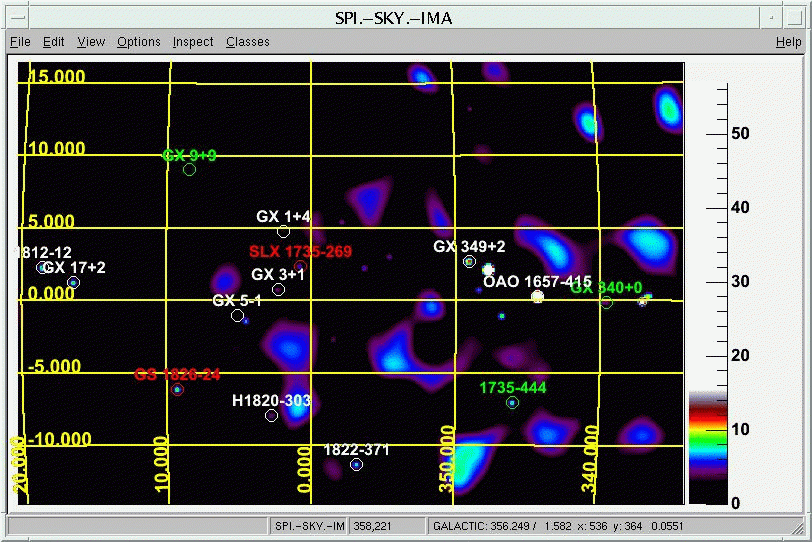Pick the 1822-371 source circle marker

point(356,465)
